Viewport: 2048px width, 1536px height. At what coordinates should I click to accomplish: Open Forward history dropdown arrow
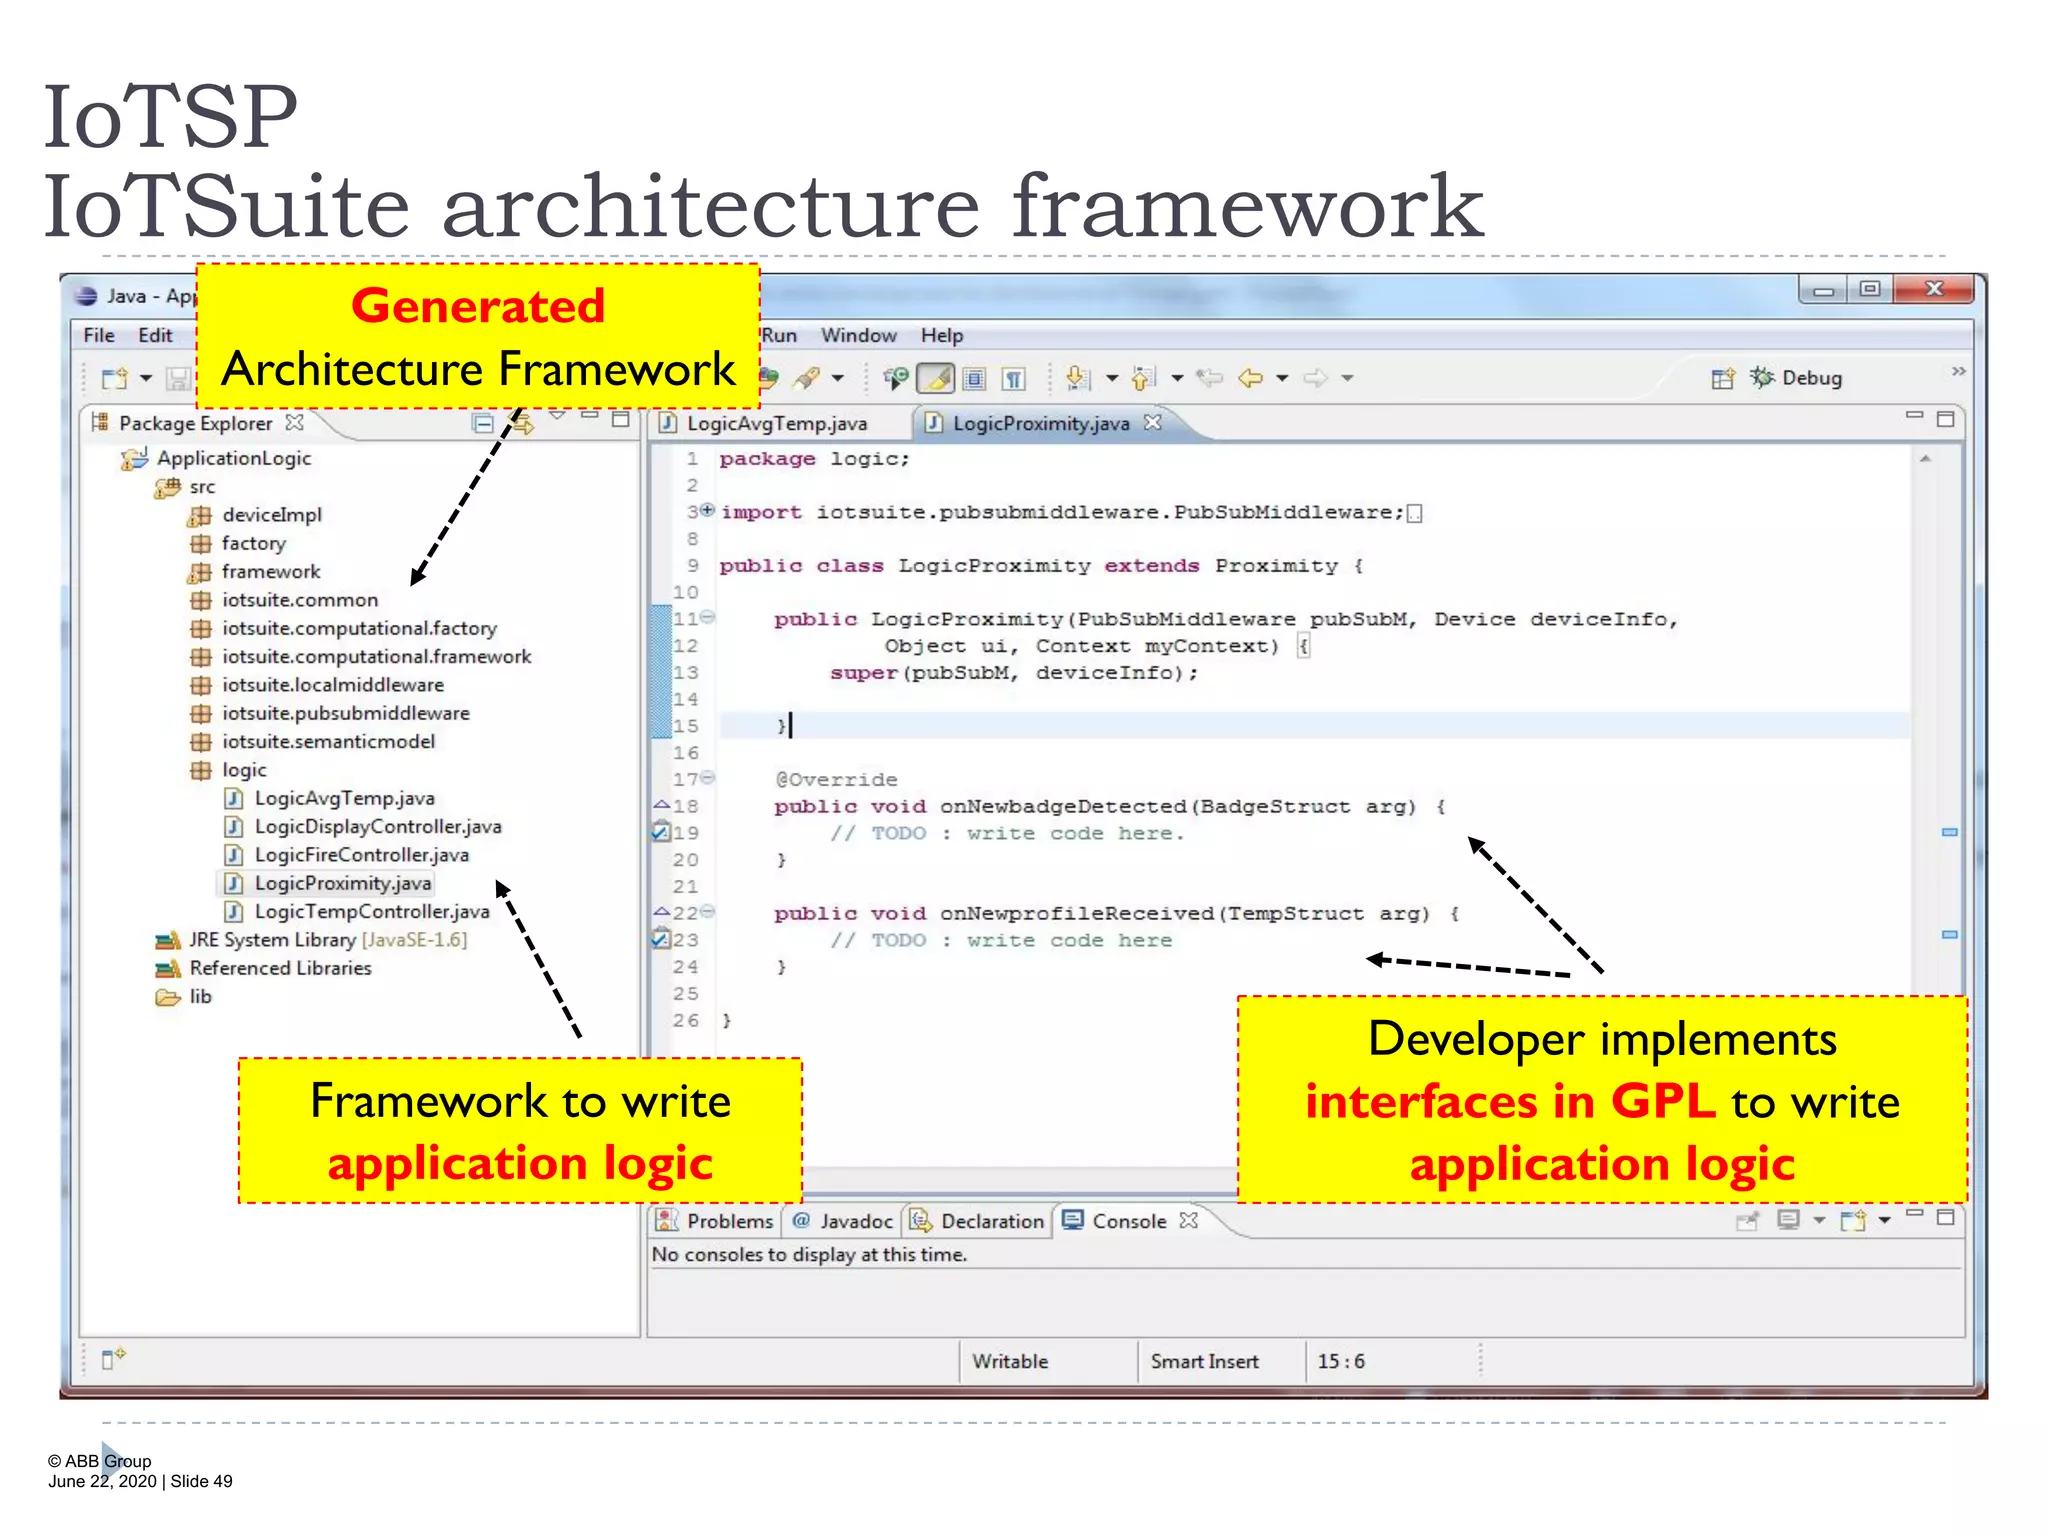[1347, 378]
